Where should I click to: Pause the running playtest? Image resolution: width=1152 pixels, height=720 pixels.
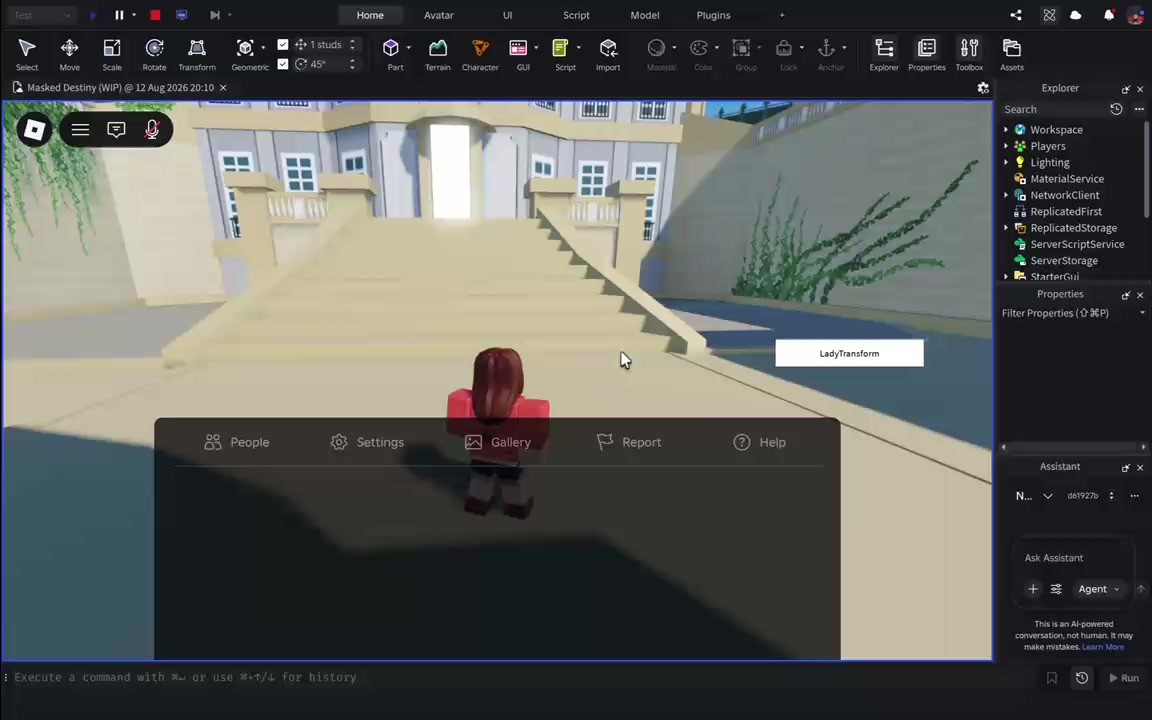coord(119,15)
